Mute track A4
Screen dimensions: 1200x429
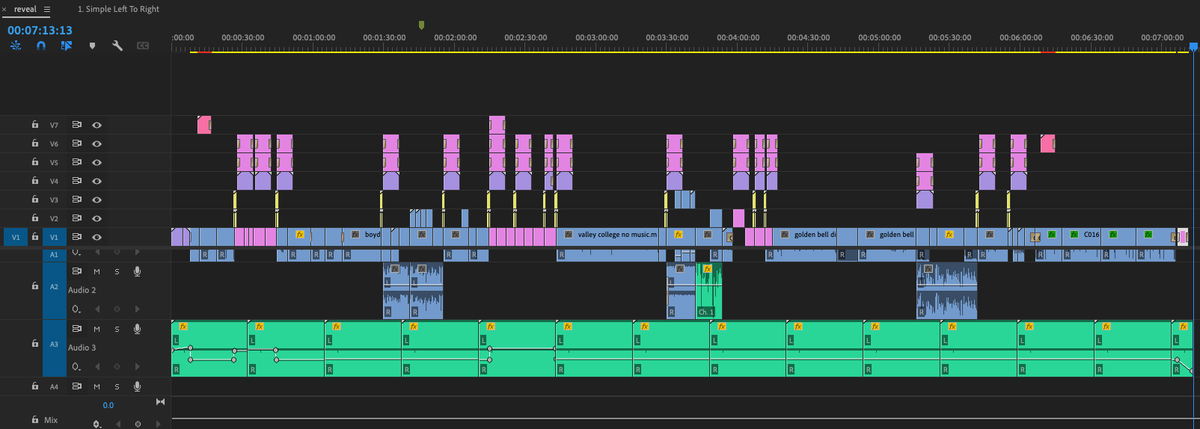click(97, 386)
